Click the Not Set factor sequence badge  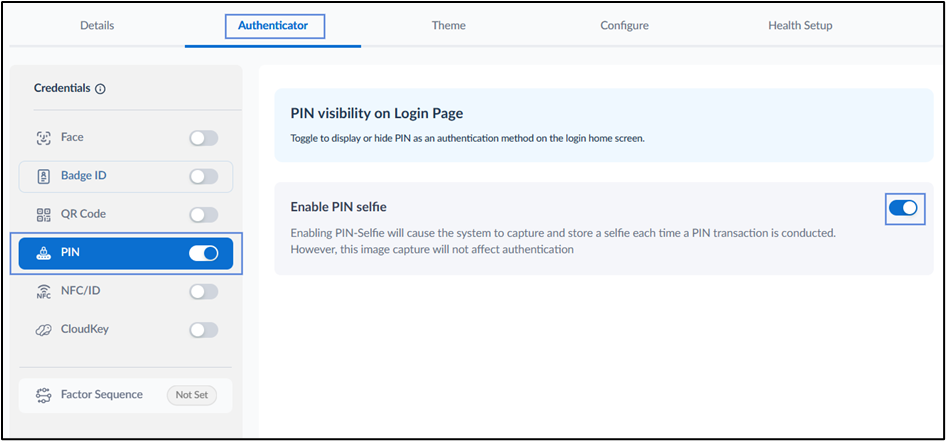click(x=191, y=395)
